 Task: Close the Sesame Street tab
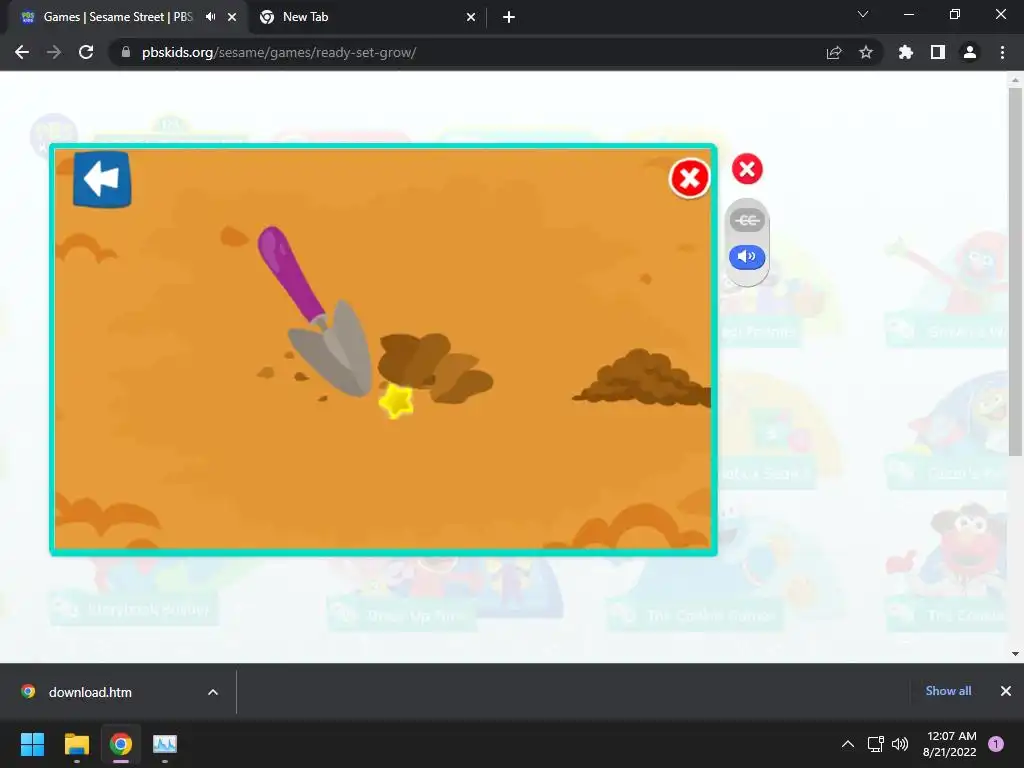click(x=232, y=17)
